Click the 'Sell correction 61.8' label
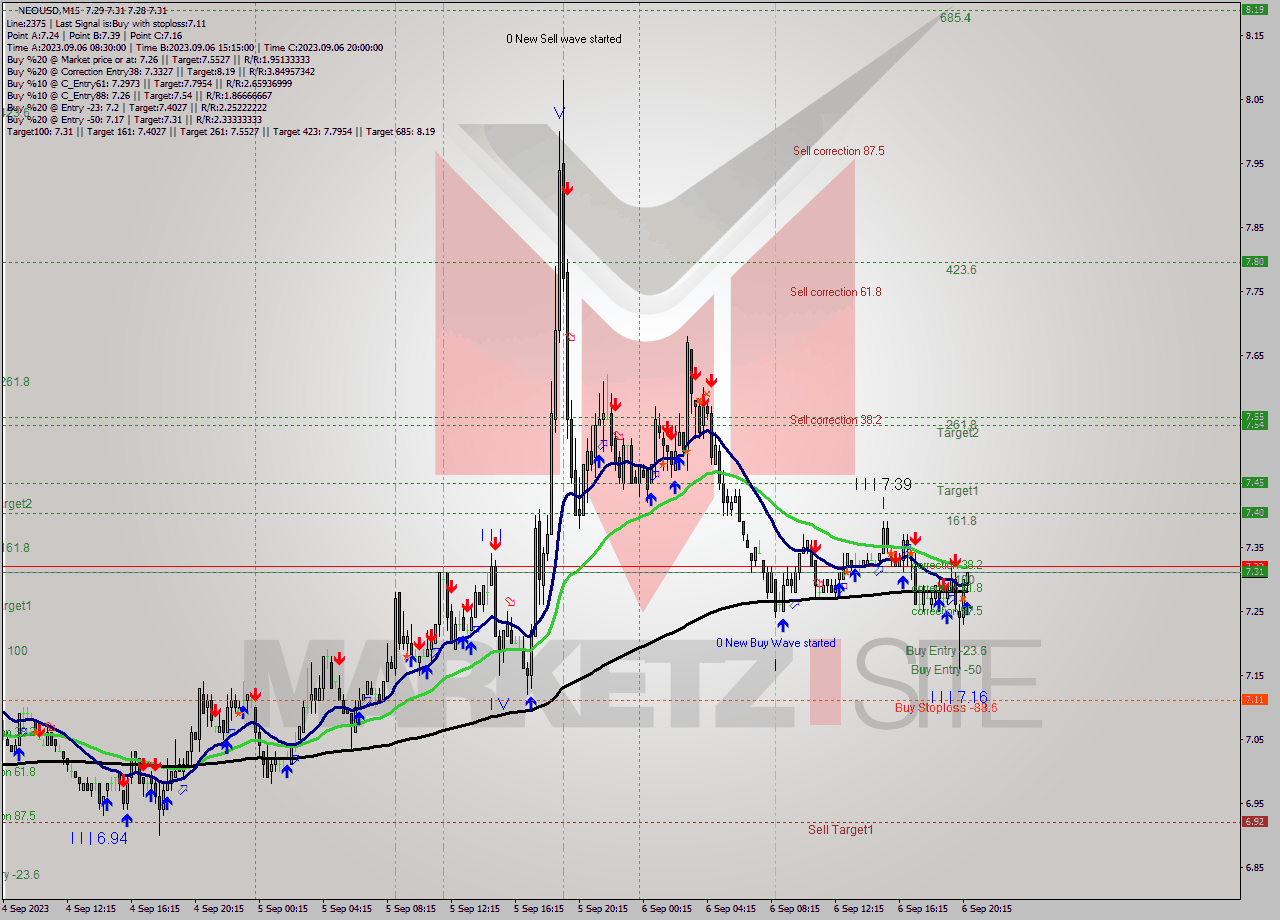Screen dimensions: 1280x920 pyautogui.click(x=836, y=292)
